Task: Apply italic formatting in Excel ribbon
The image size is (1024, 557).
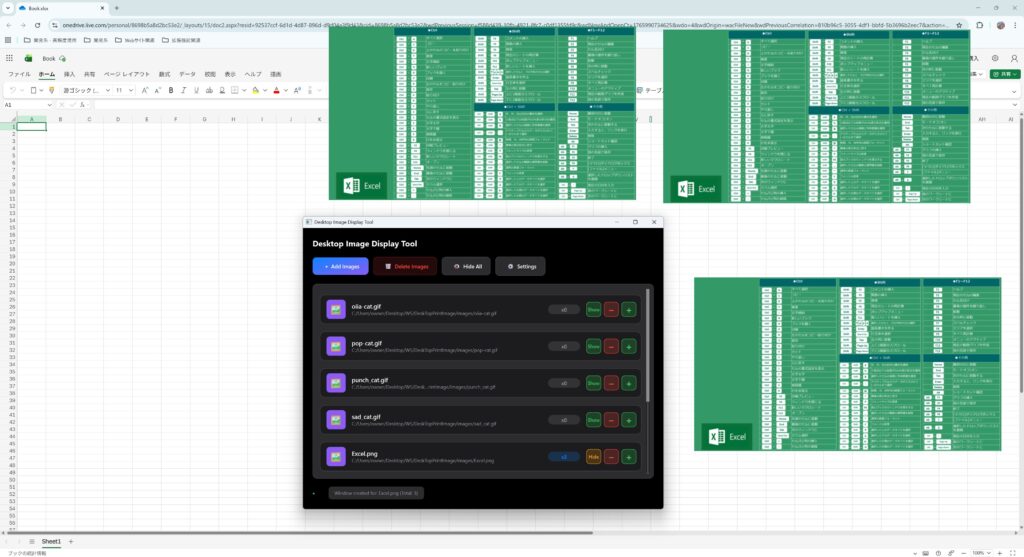Action: coord(183,90)
